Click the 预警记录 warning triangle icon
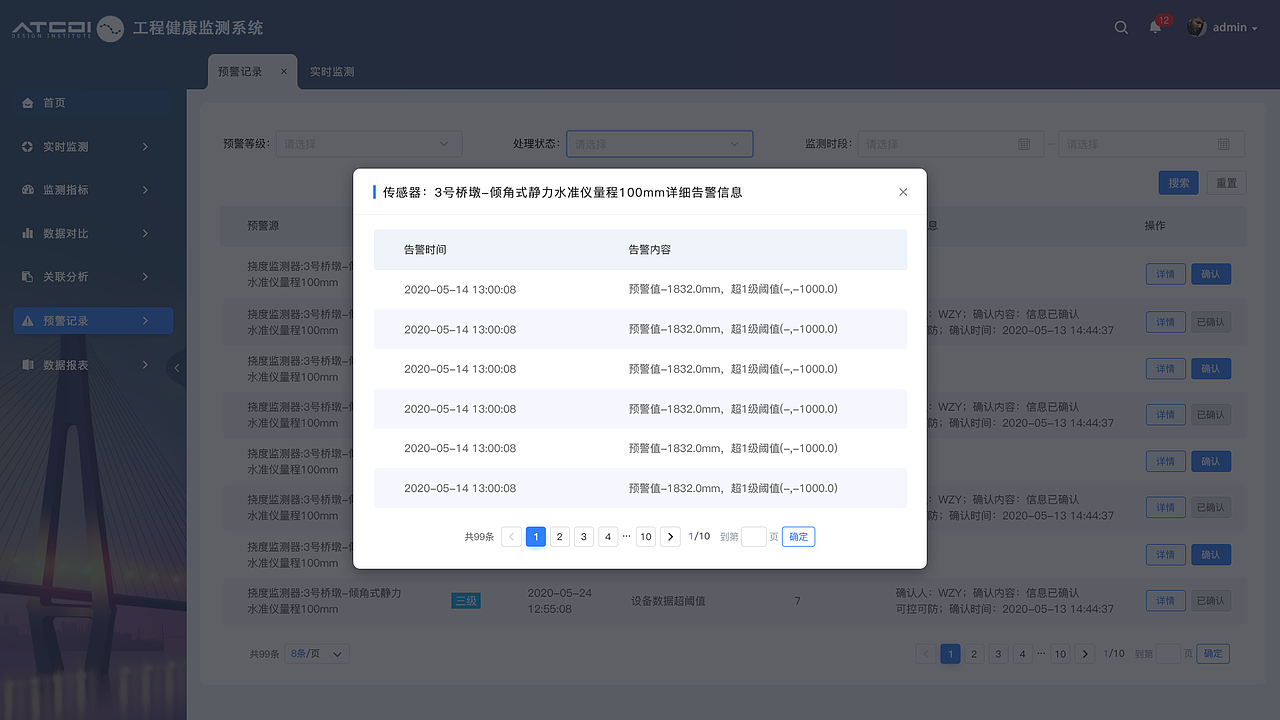 click(27, 321)
